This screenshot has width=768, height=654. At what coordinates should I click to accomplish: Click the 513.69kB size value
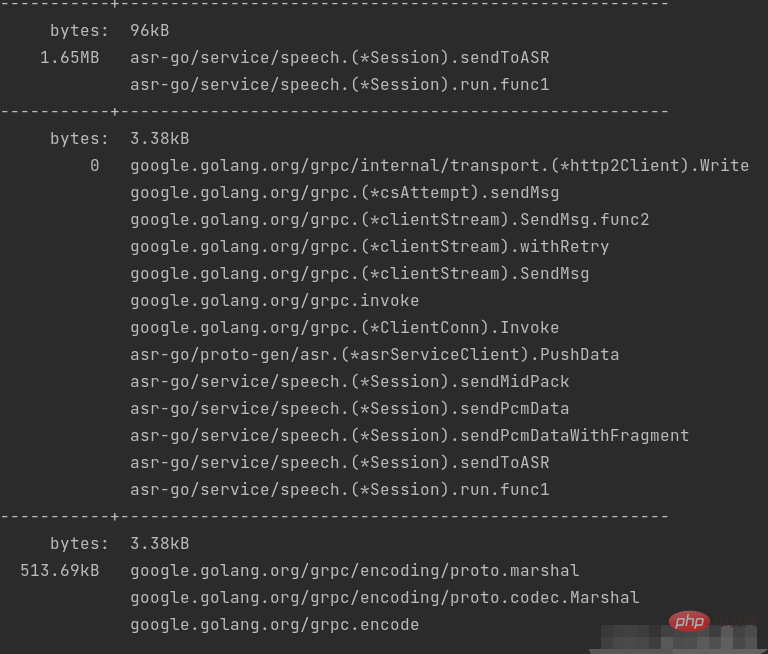(59, 571)
